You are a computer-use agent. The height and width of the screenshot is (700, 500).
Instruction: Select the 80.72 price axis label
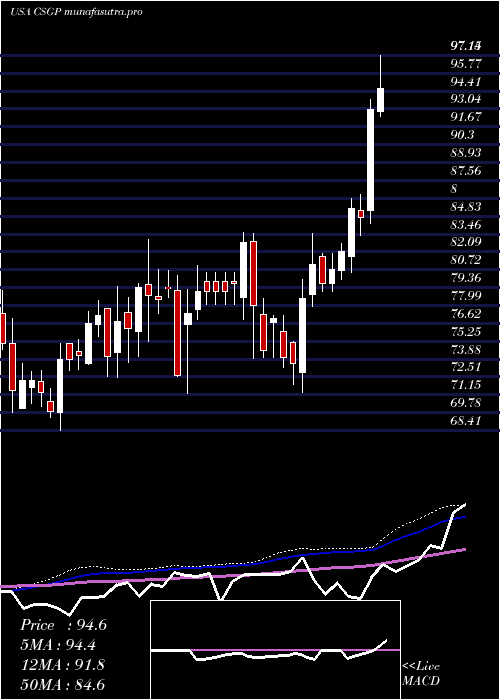click(x=466, y=260)
